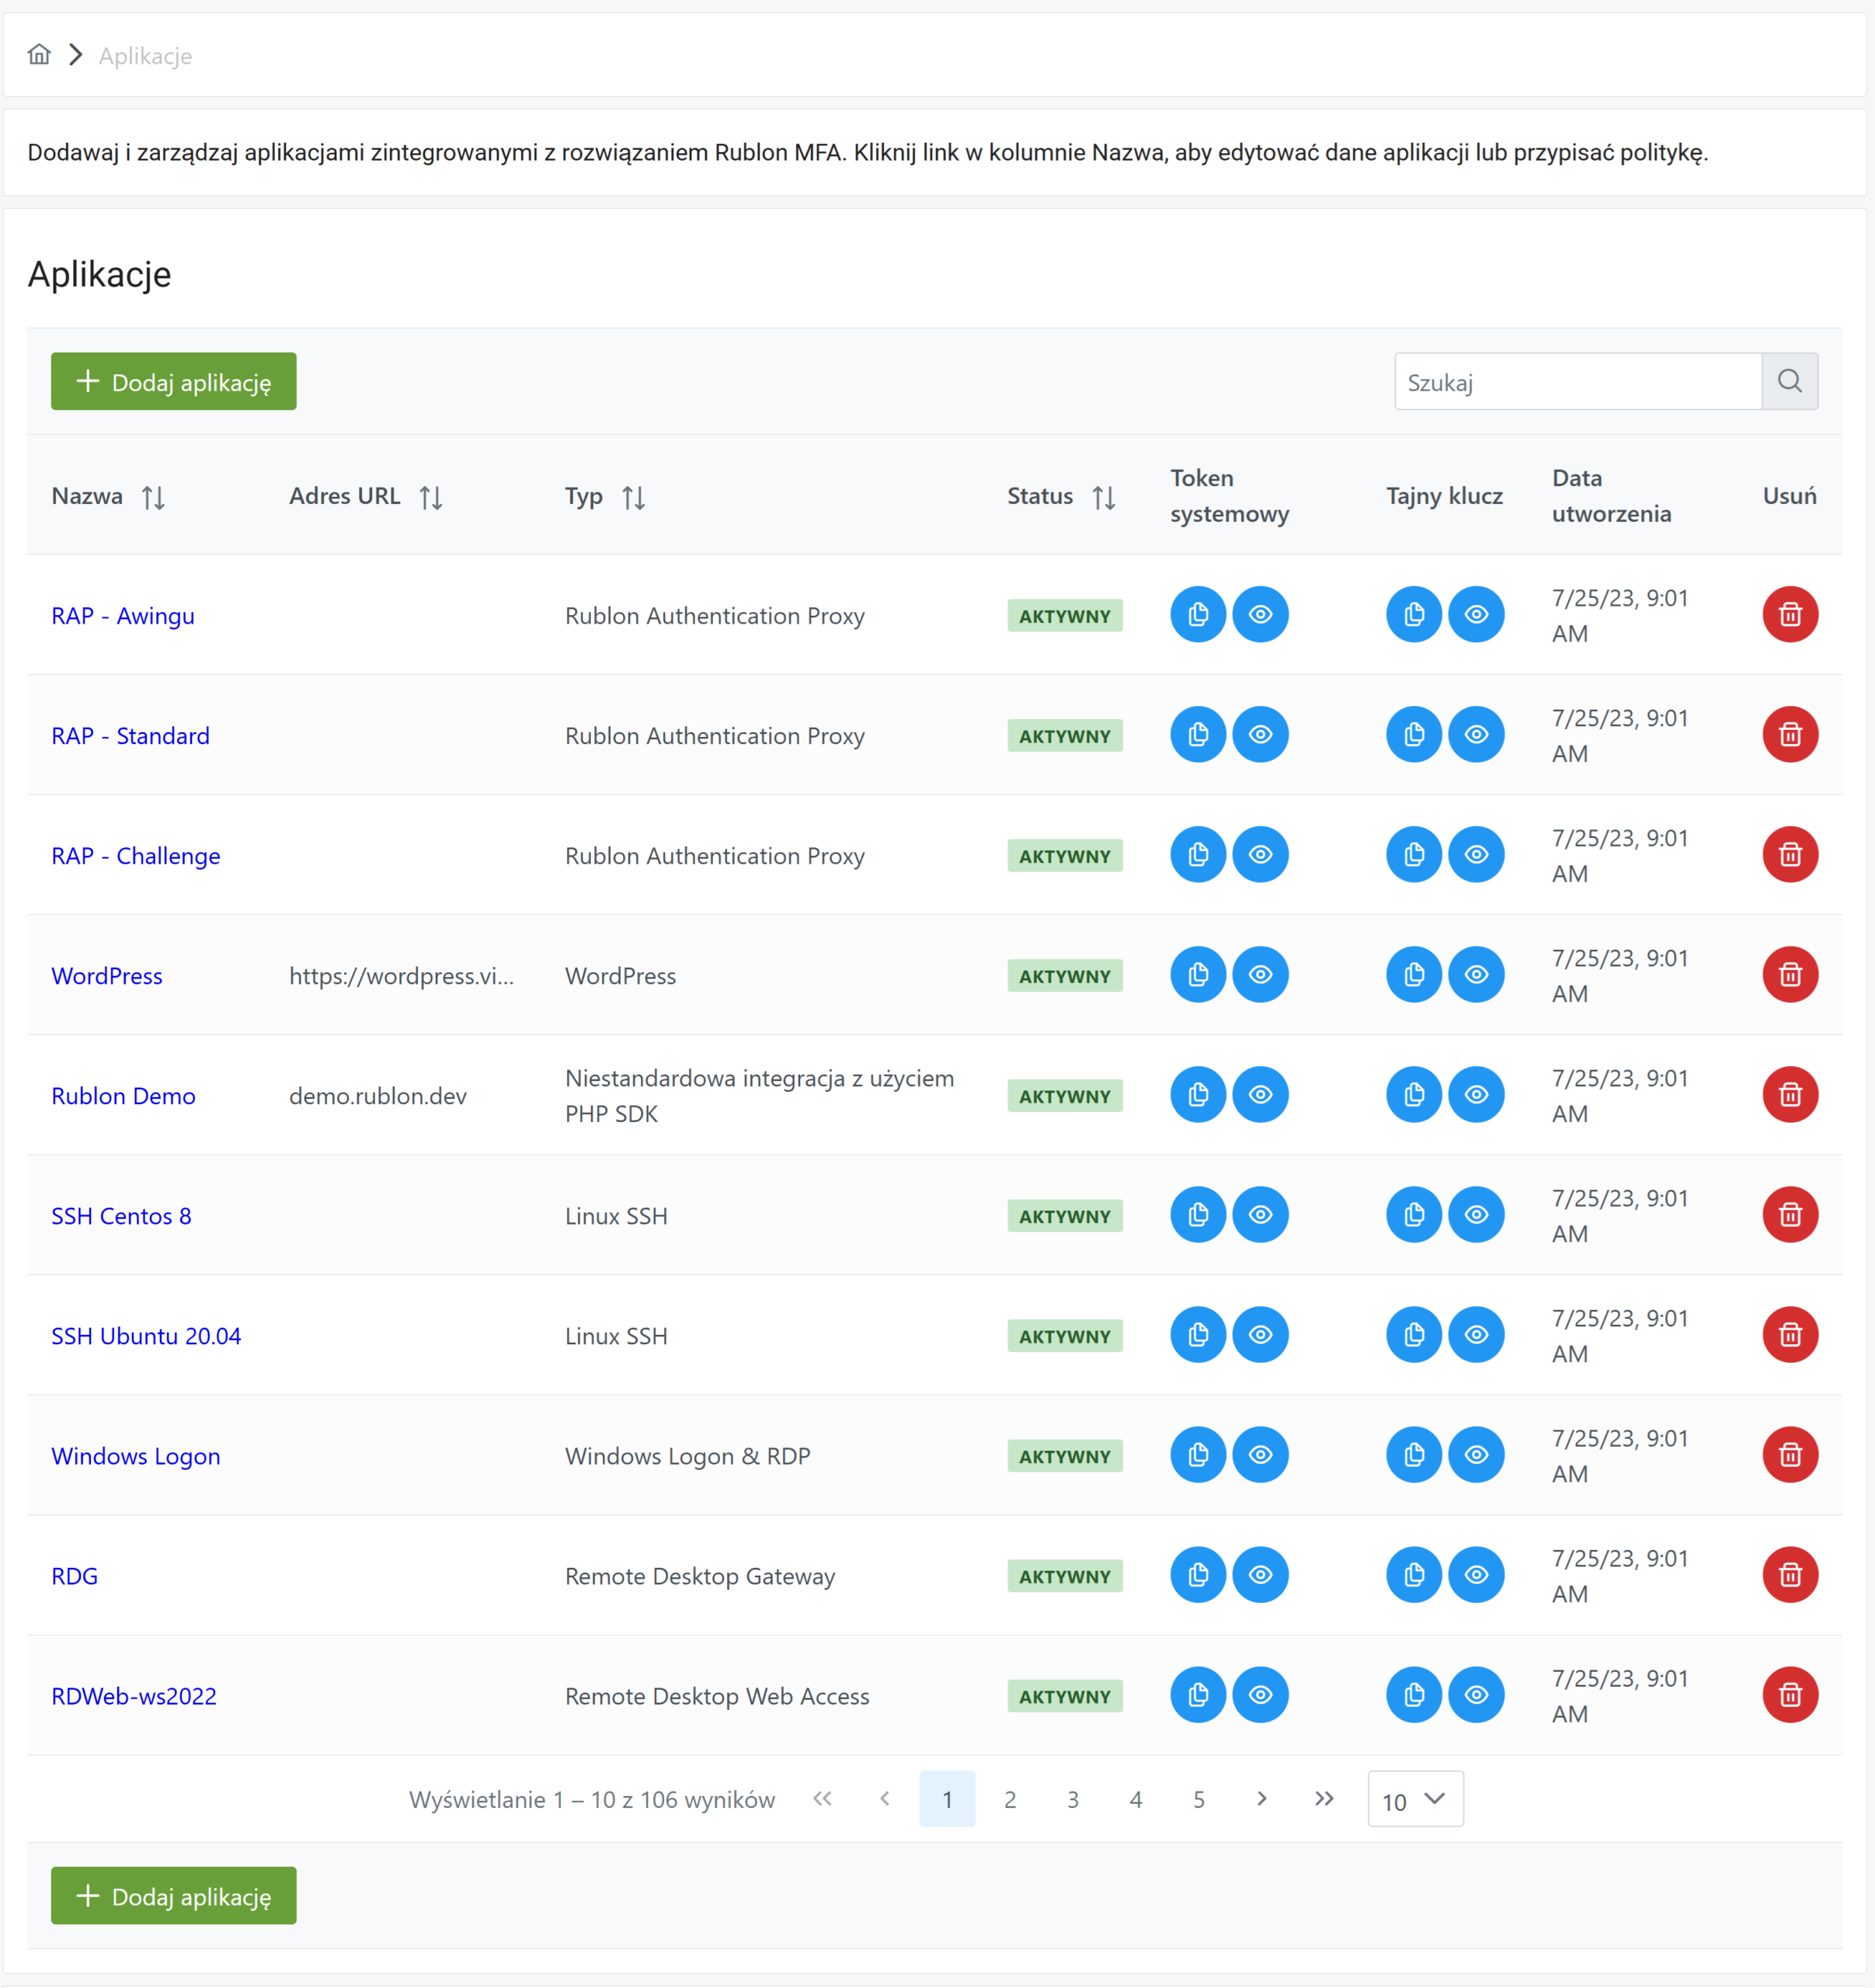Sort the table by Nazwa column

(x=153, y=497)
